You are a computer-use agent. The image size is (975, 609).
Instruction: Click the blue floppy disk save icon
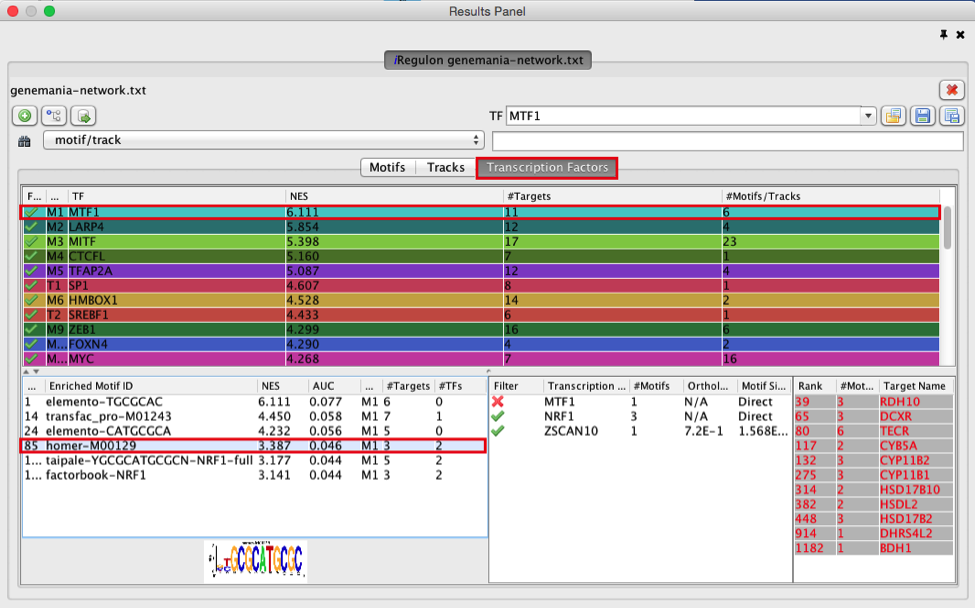(923, 116)
